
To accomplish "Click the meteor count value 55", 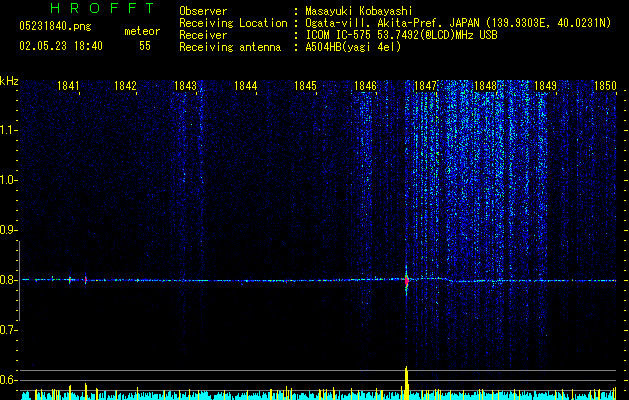I will pyautogui.click(x=145, y=46).
